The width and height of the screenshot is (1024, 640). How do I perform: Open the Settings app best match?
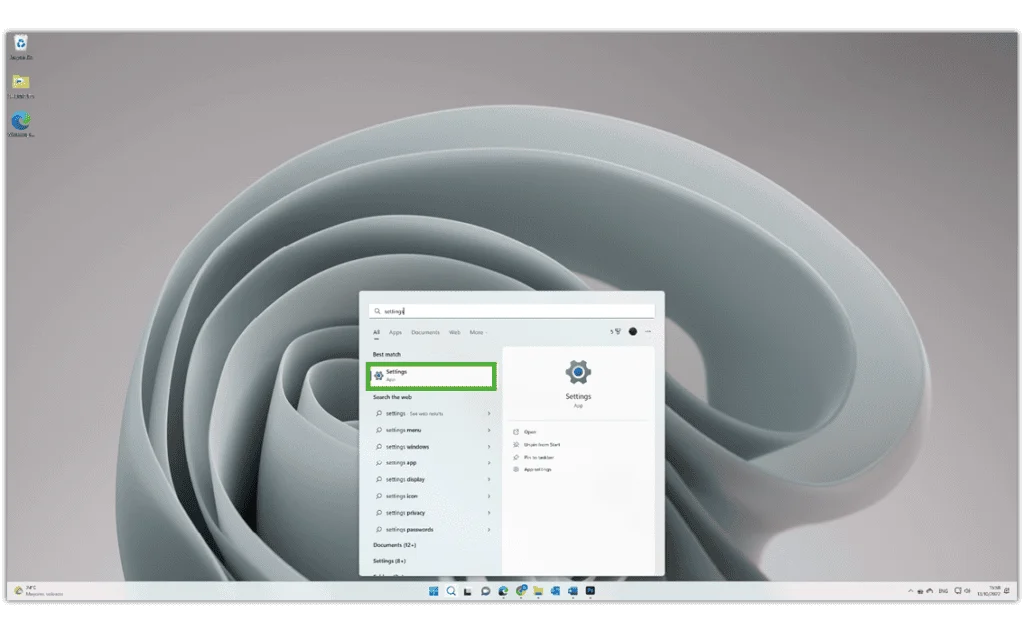click(432, 376)
